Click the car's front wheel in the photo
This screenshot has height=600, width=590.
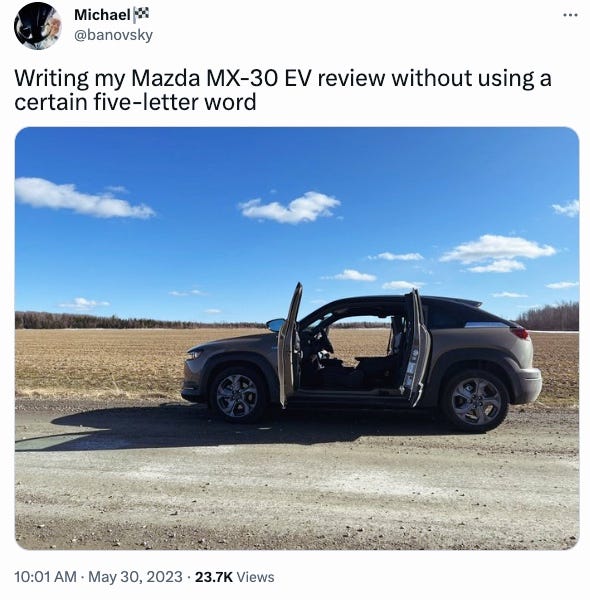[x=238, y=395]
